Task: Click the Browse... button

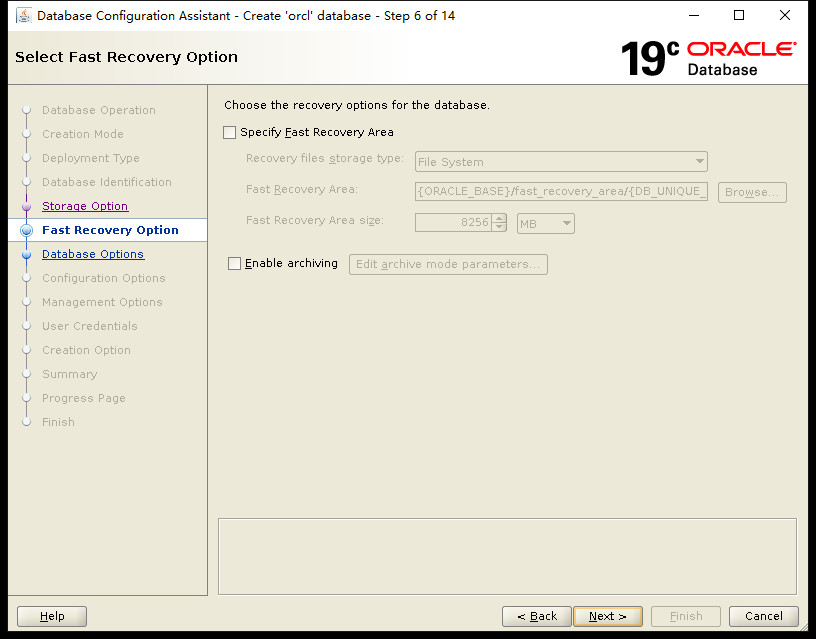Action: 752,192
